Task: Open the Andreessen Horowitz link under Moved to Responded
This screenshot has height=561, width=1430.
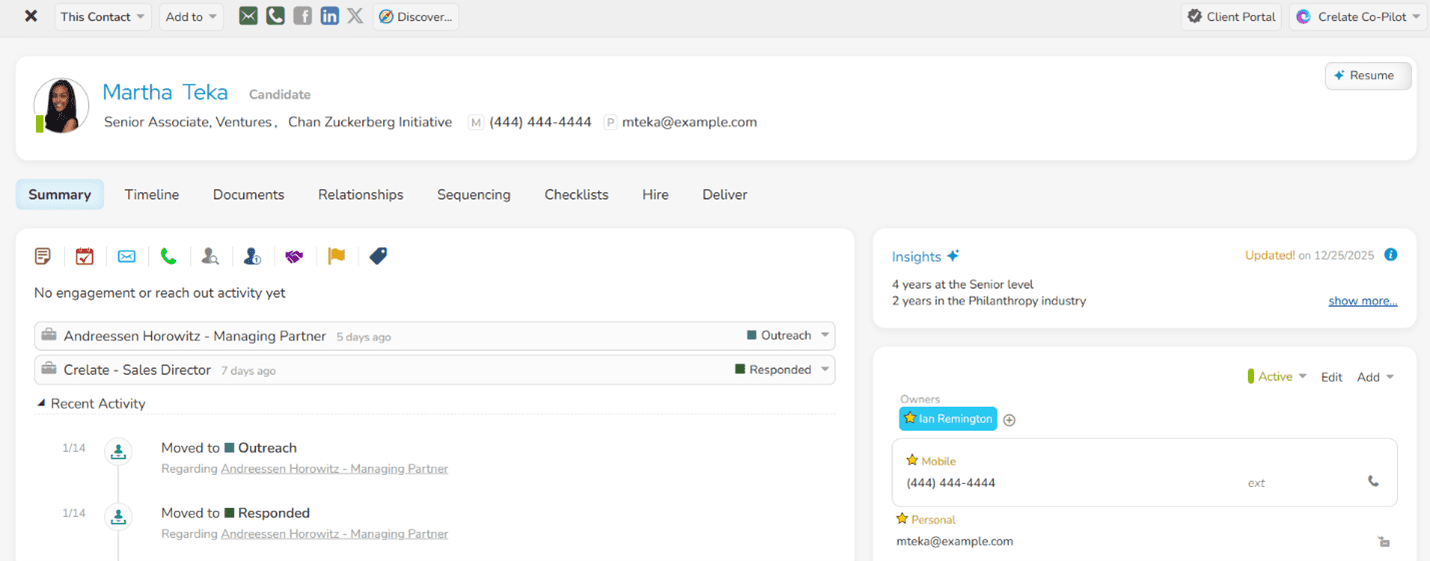Action: point(334,533)
